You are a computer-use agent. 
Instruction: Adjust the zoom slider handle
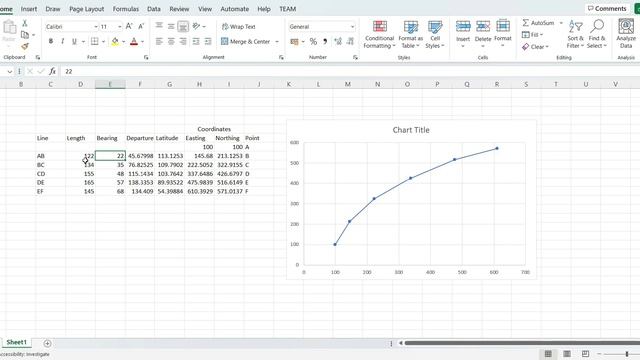pos(627,354)
